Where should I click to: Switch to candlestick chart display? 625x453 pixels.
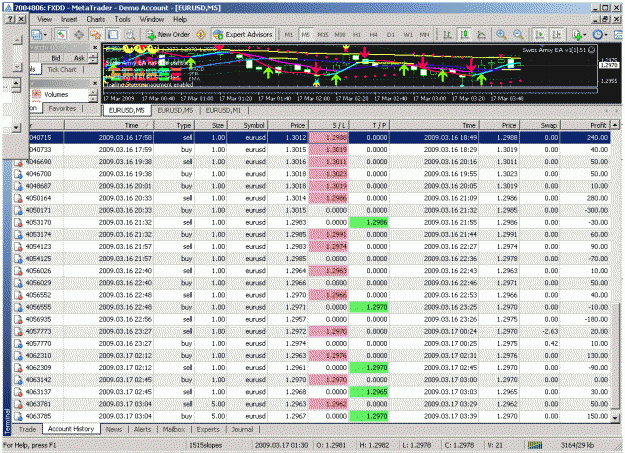[x=464, y=35]
